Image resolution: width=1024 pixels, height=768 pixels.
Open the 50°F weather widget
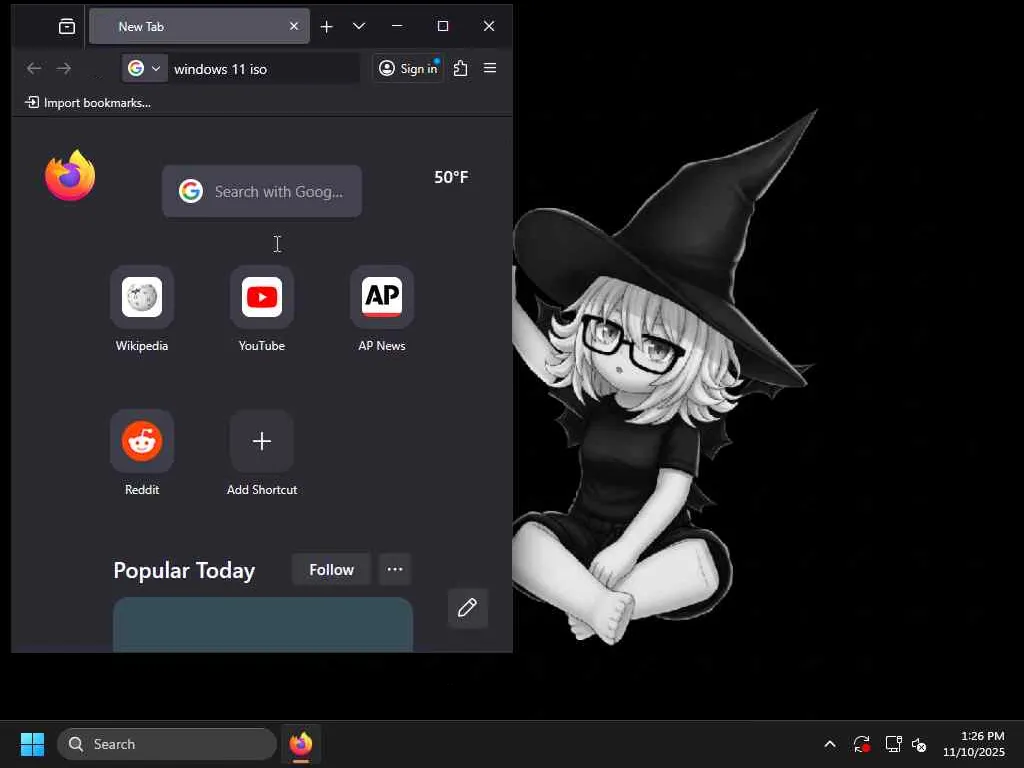click(451, 177)
